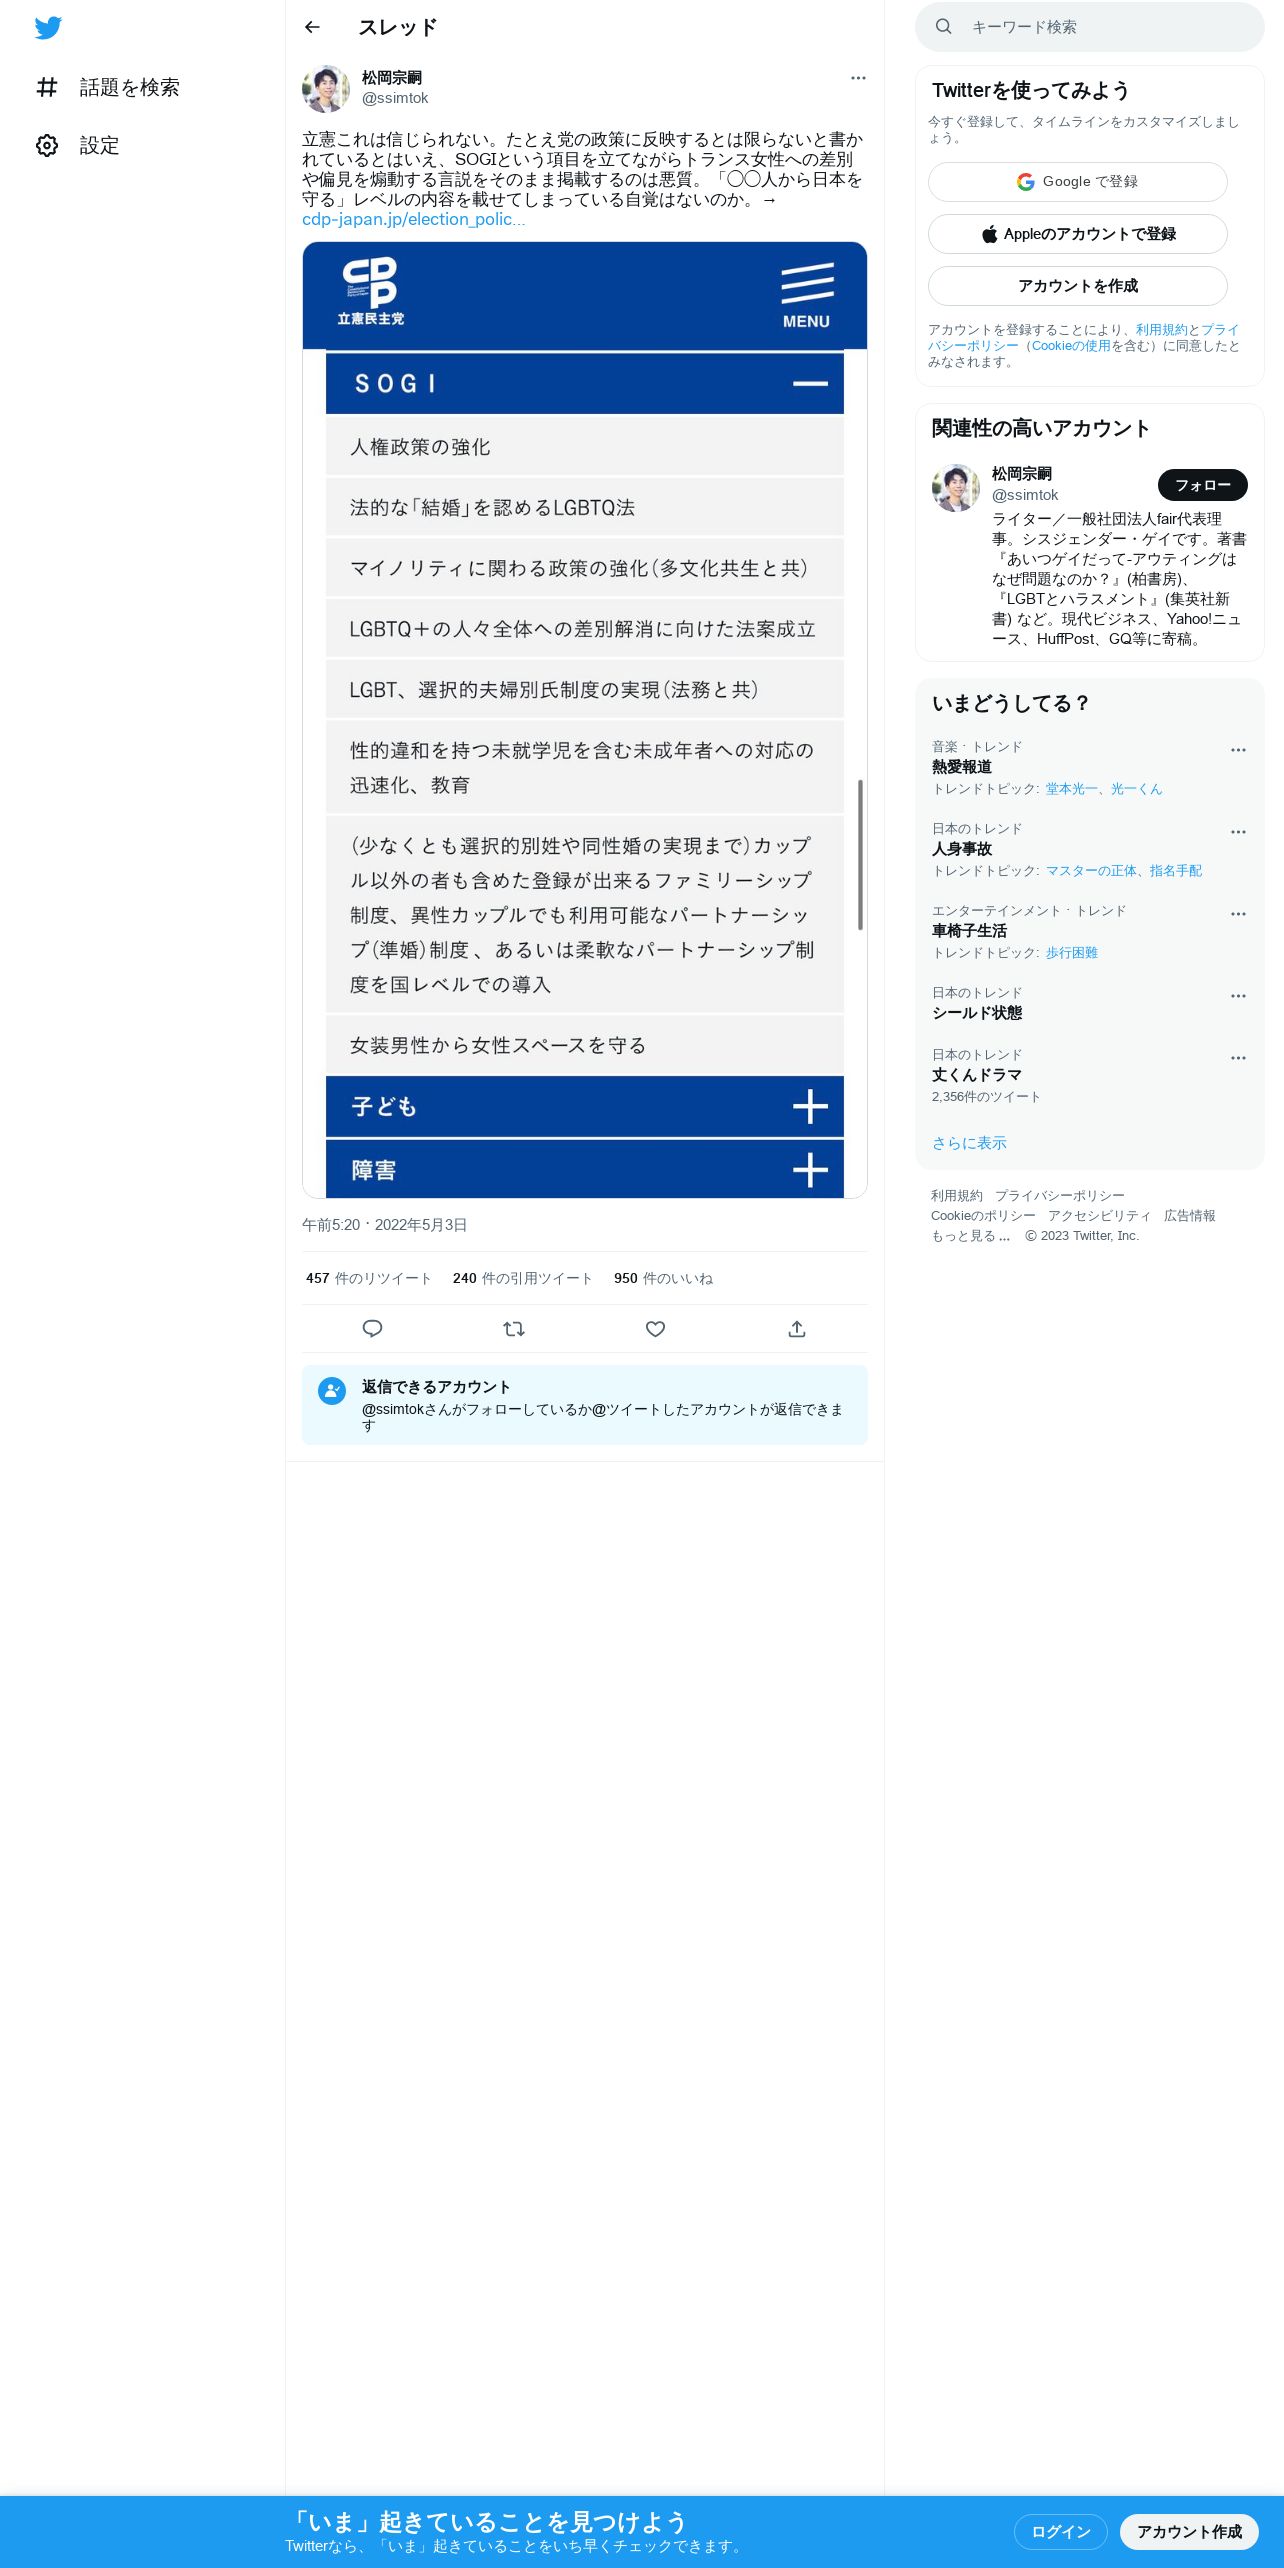1284x2568 pixels.
Task: View 950 件のいいね list
Action: point(664,1278)
